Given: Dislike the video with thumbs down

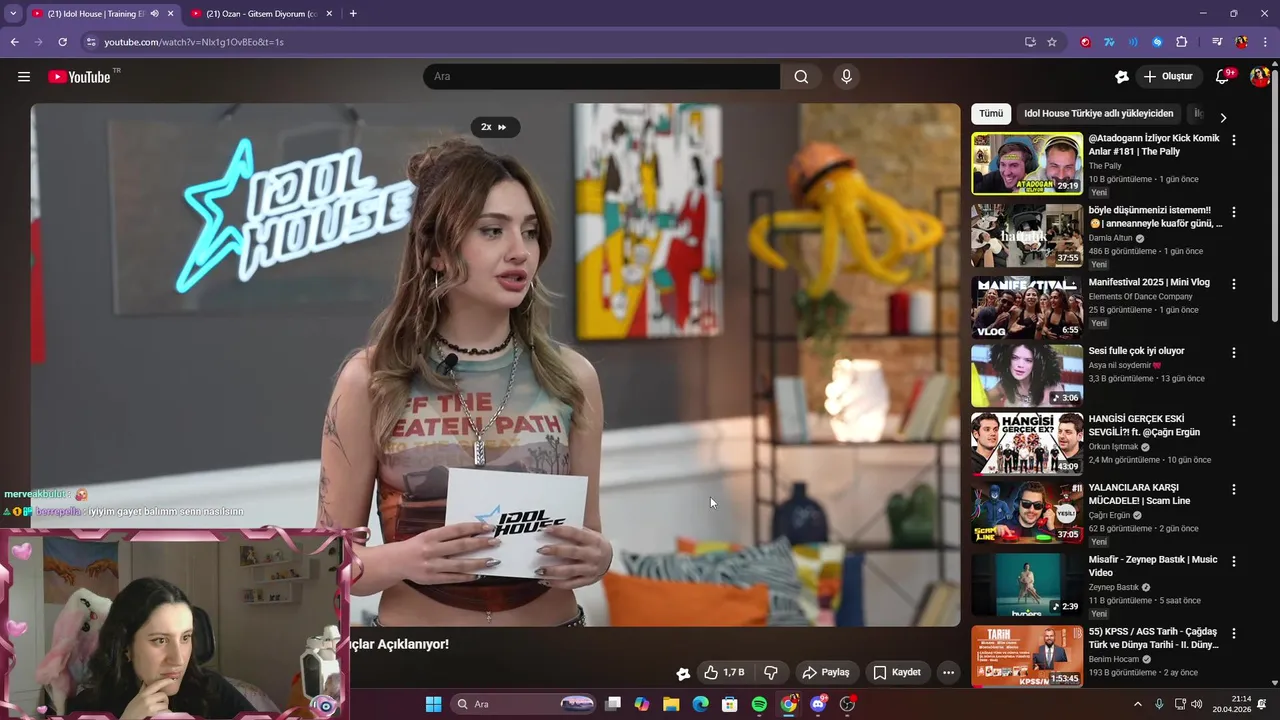Looking at the screenshot, I should [x=771, y=672].
